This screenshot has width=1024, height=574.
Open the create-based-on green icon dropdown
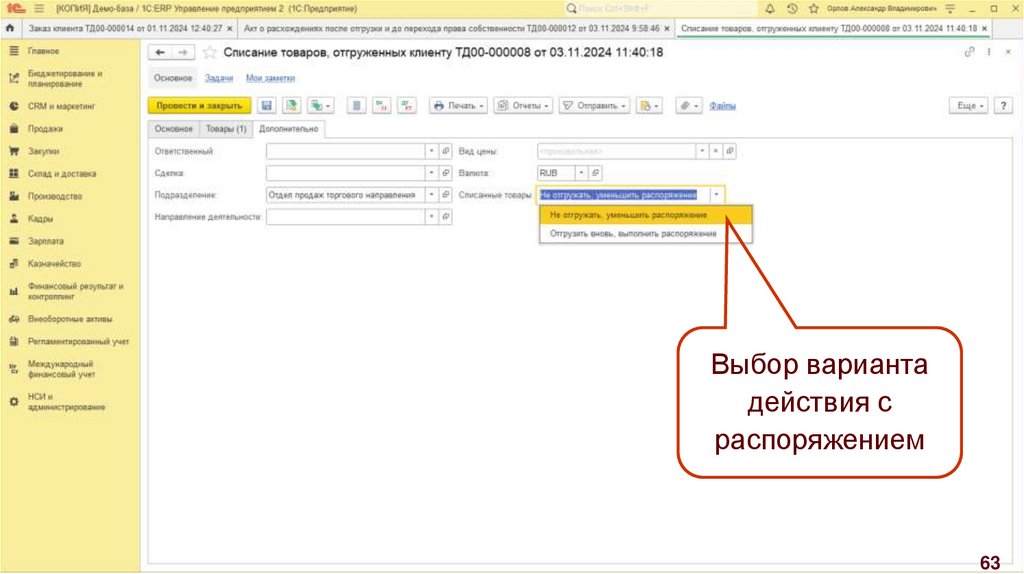click(x=321, y=106)
